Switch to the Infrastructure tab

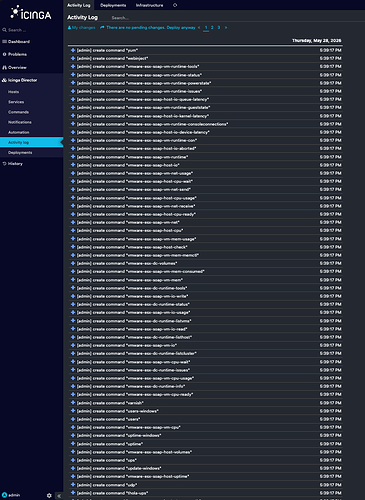150,5
